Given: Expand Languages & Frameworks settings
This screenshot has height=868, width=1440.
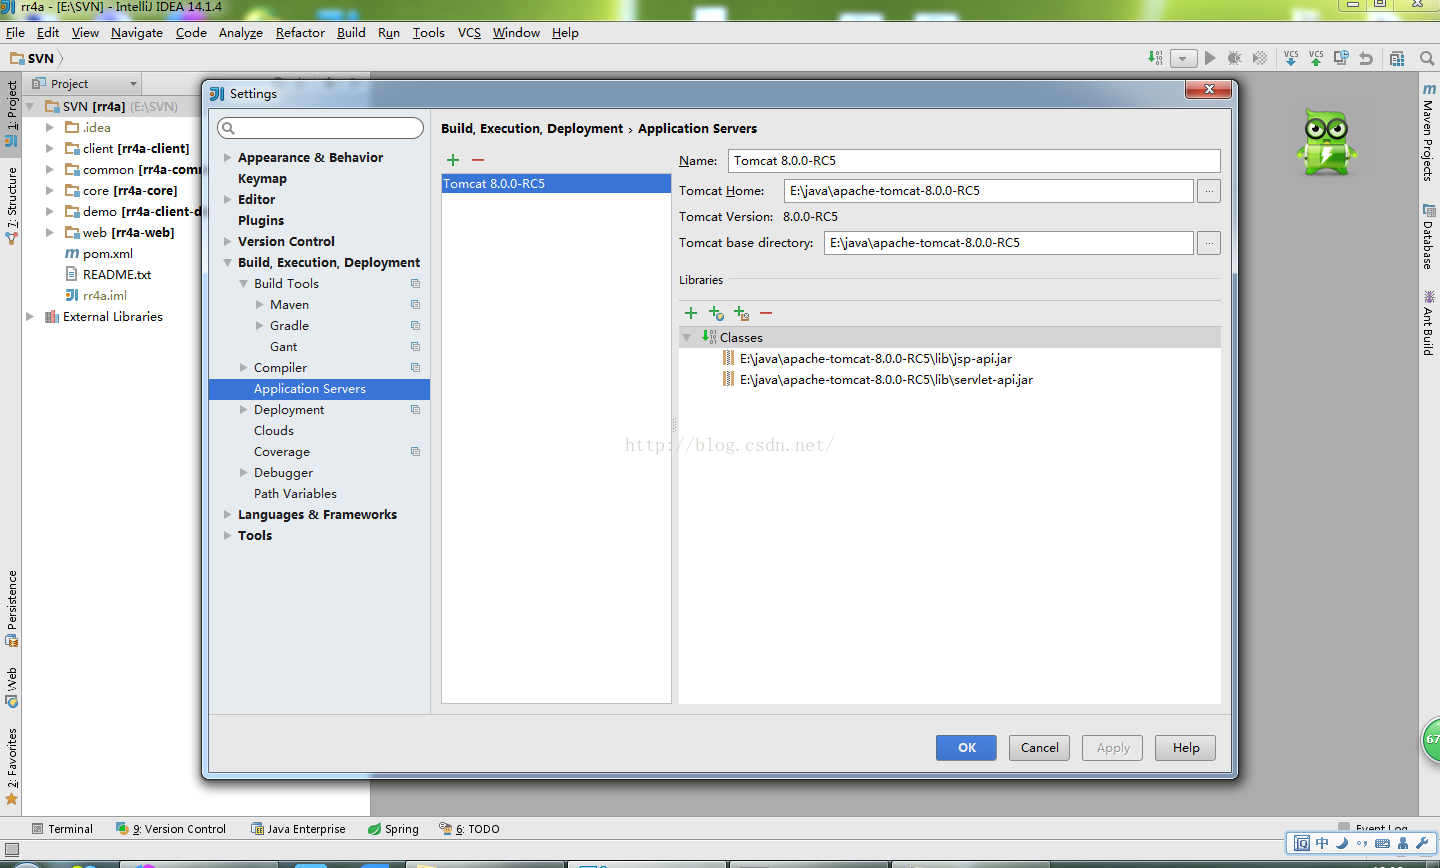Looking at the screenshot, I should click(x=228, y=515).
